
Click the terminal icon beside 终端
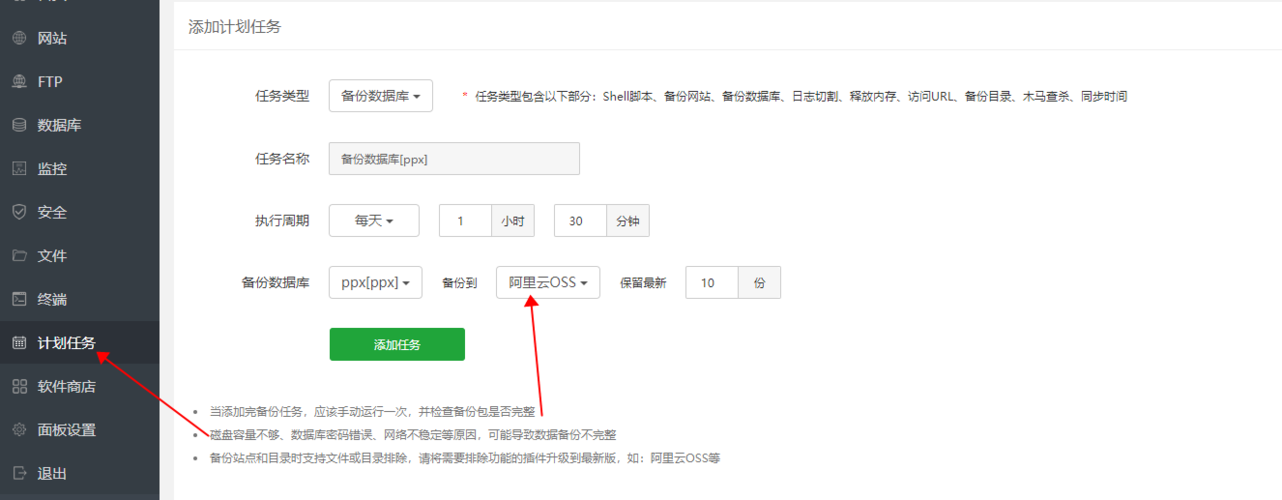coord(19,299)
